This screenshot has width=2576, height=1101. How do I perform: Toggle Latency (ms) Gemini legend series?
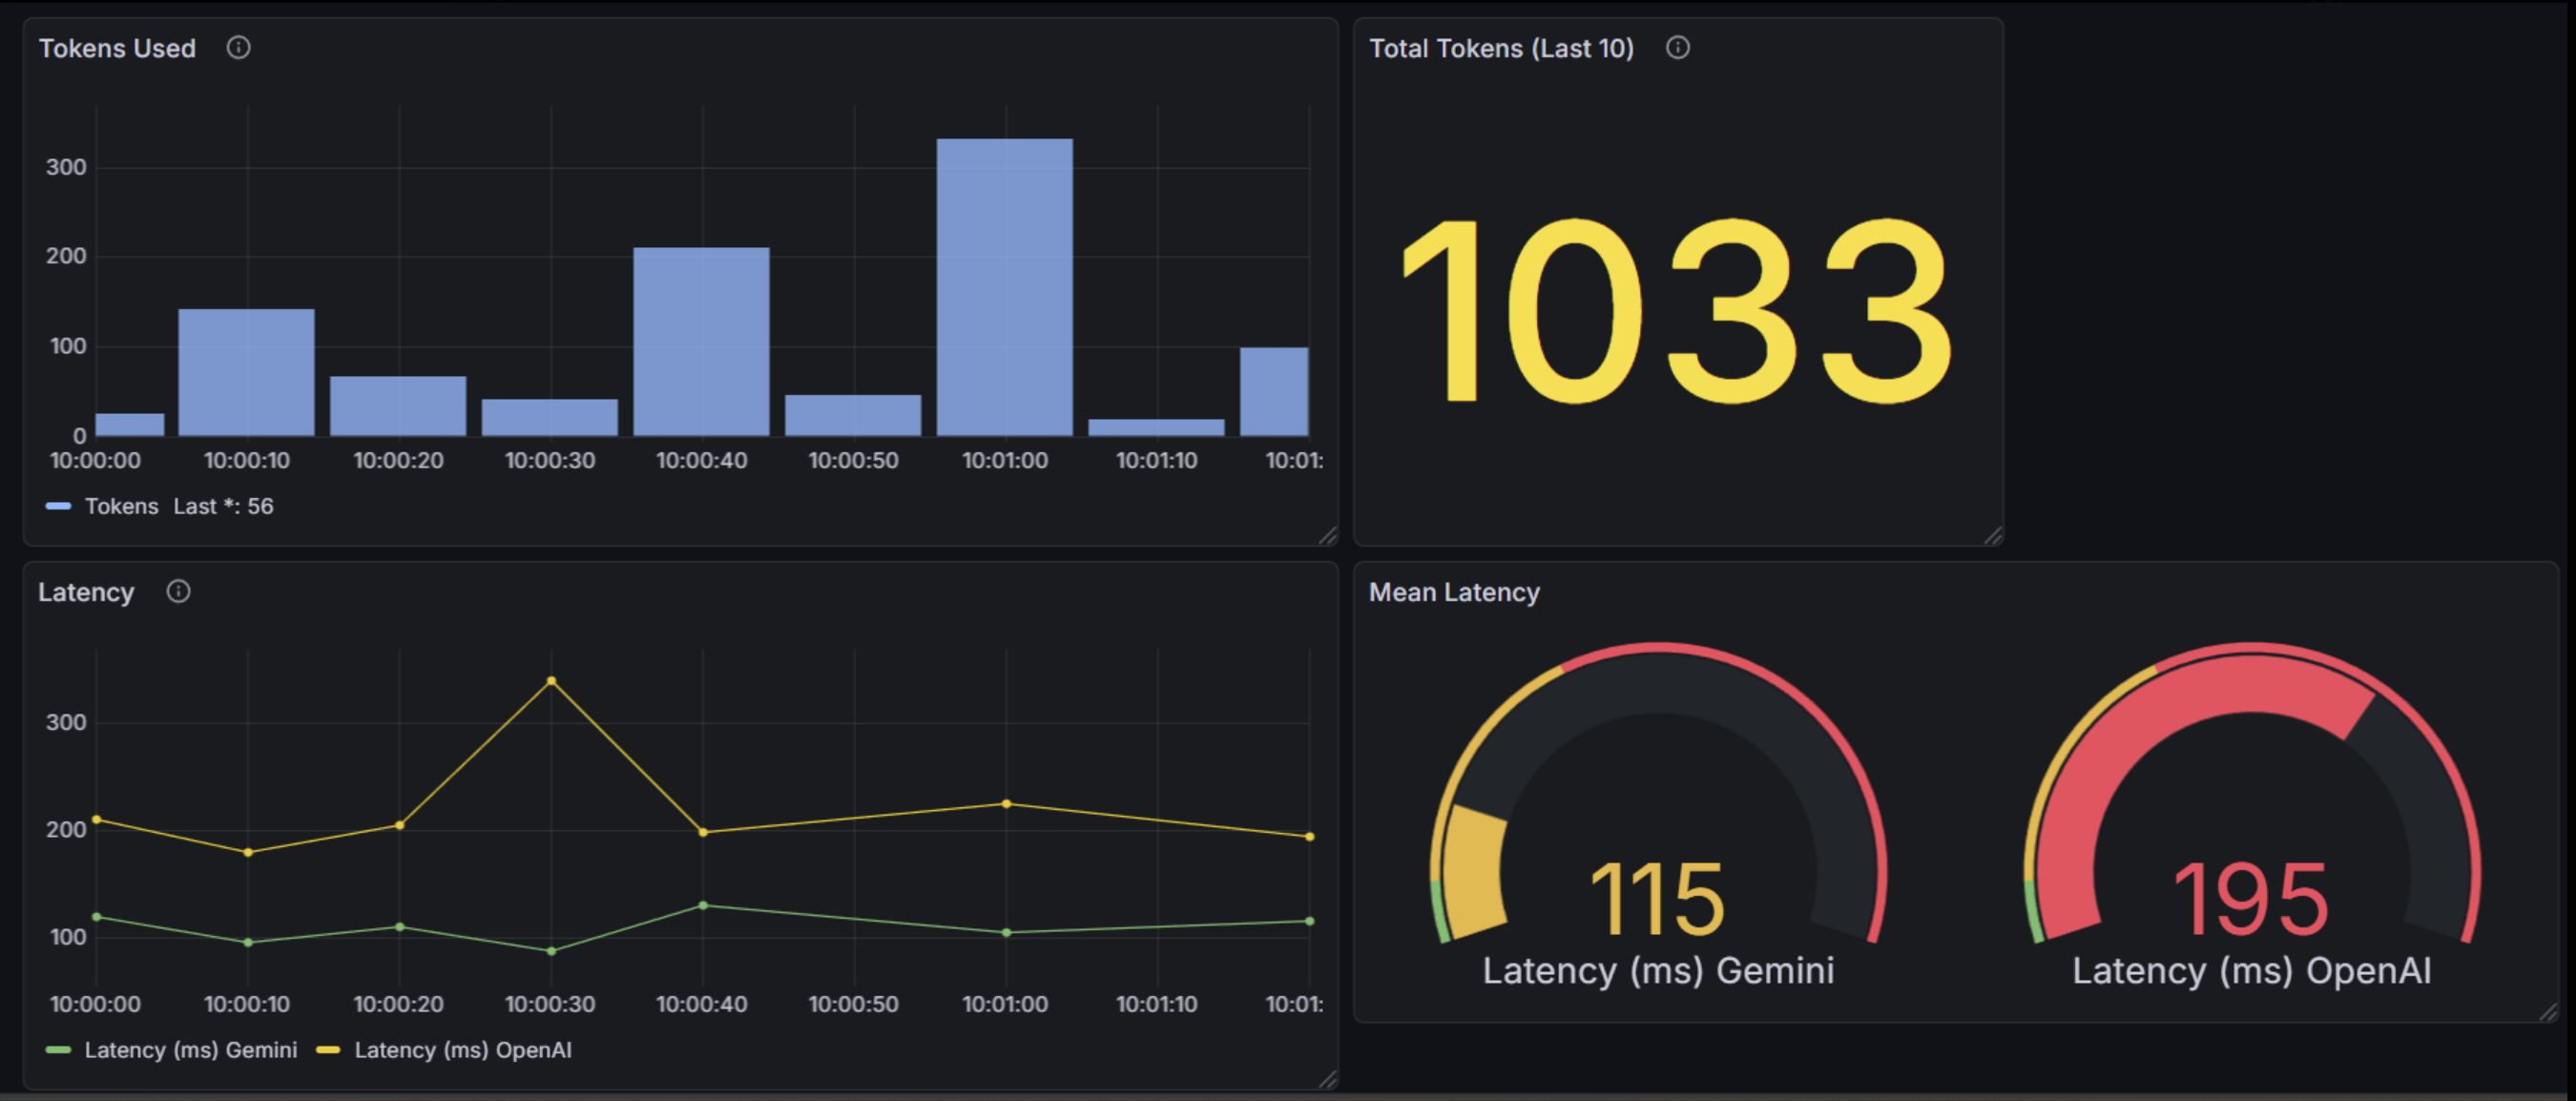[x=190, y=1050]
